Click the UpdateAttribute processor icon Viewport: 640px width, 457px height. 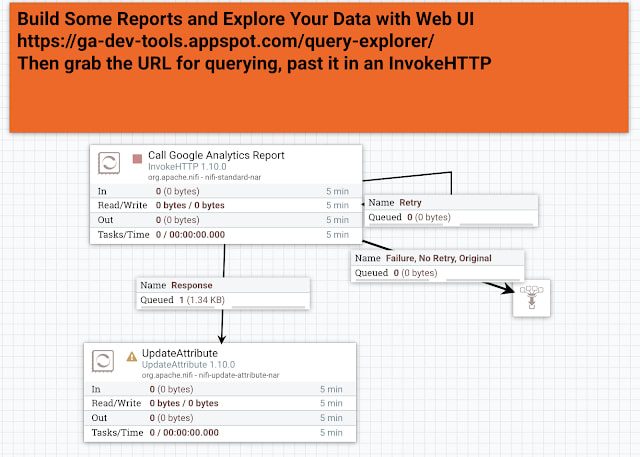(x=103, y=361)
